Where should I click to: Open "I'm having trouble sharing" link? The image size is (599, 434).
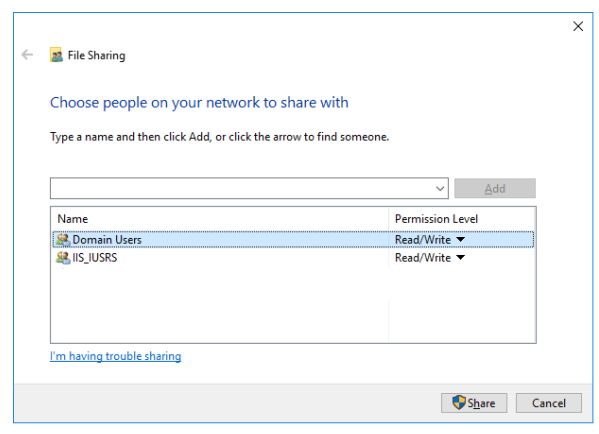115,356
